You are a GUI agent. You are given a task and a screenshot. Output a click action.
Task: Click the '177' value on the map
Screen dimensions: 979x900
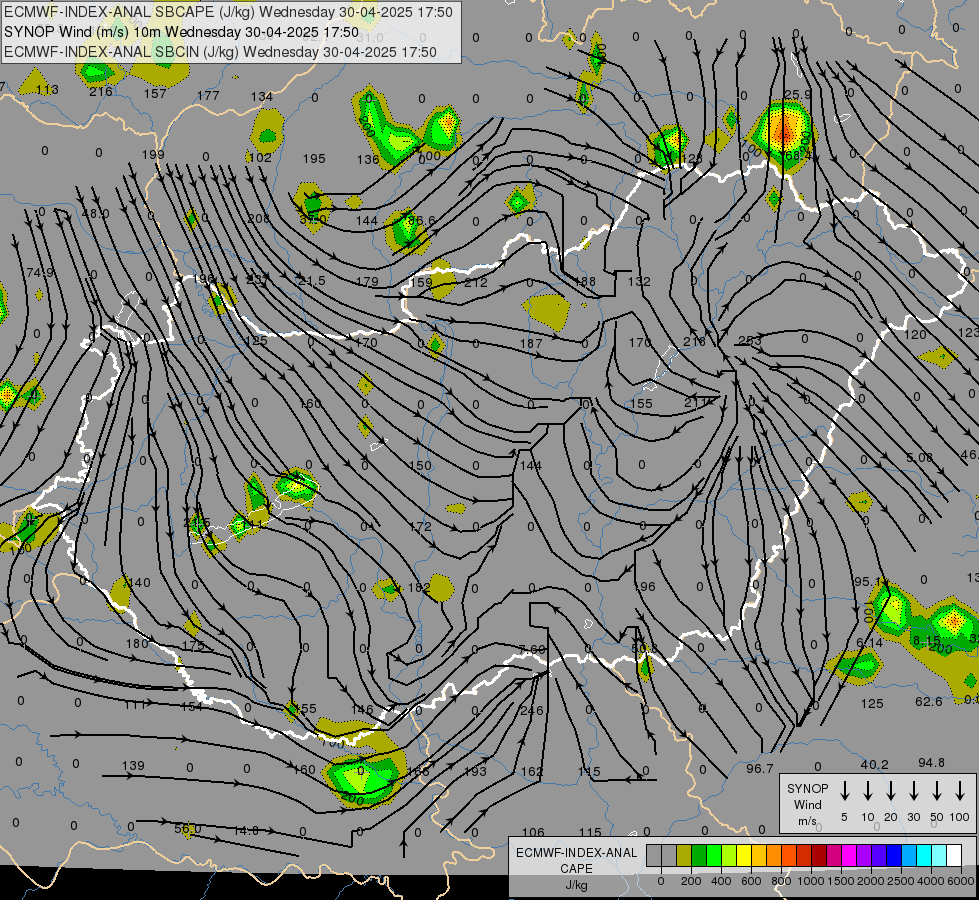click(x=208, y=96)
